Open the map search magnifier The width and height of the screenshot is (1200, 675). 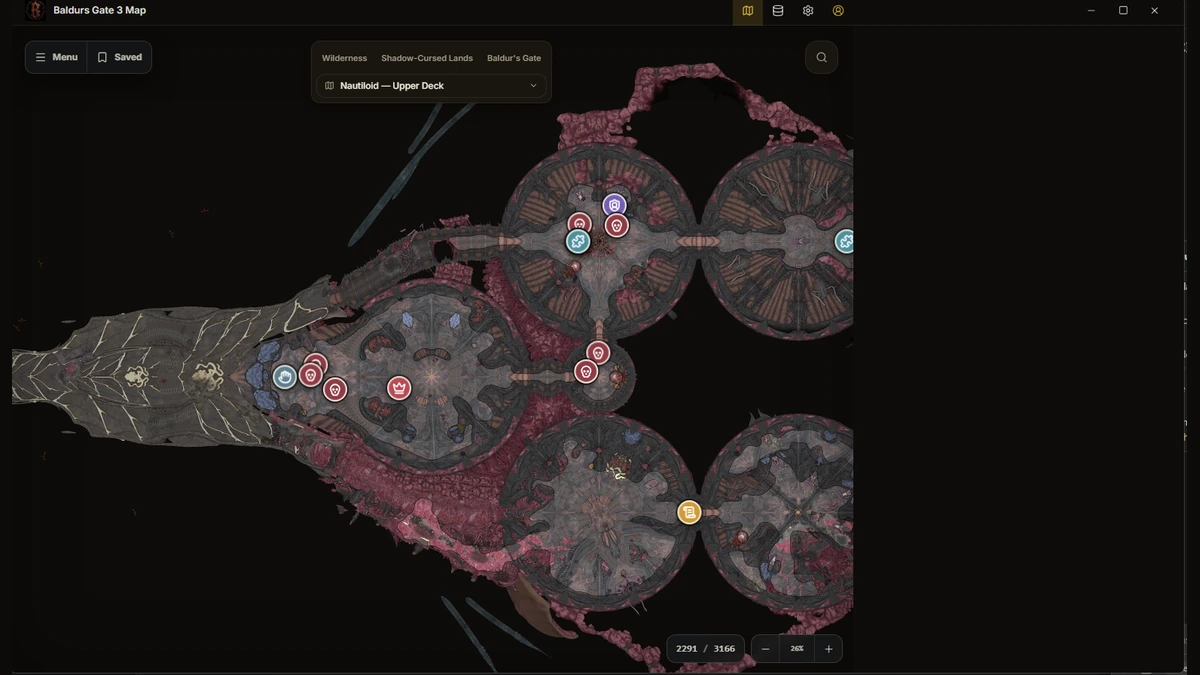(821, 57)
